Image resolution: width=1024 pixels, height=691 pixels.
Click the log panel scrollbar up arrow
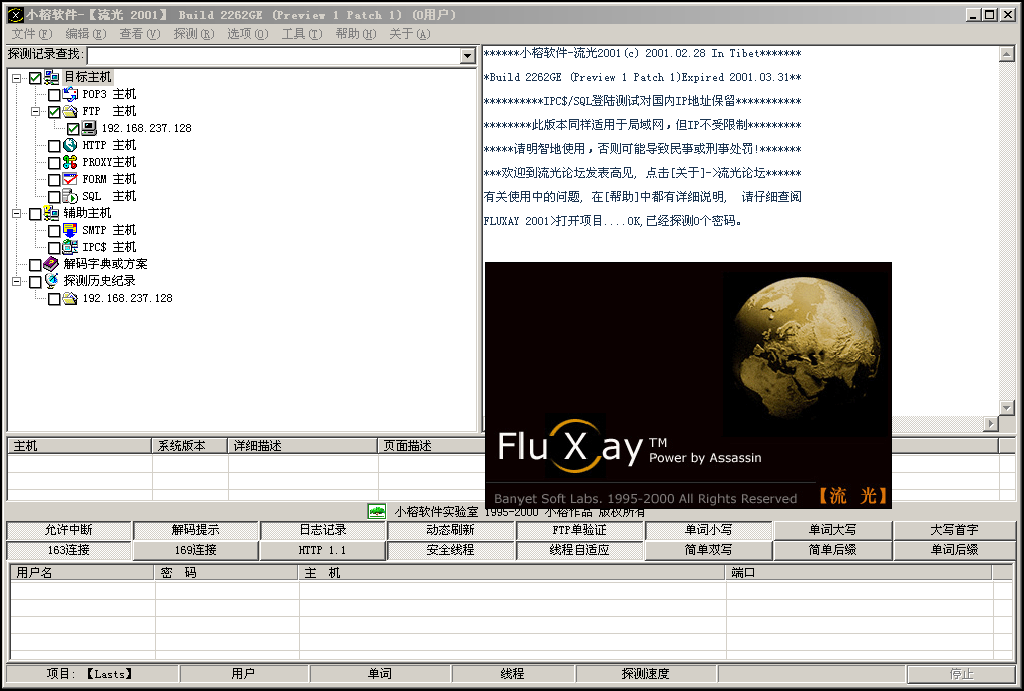[1006, 54]
